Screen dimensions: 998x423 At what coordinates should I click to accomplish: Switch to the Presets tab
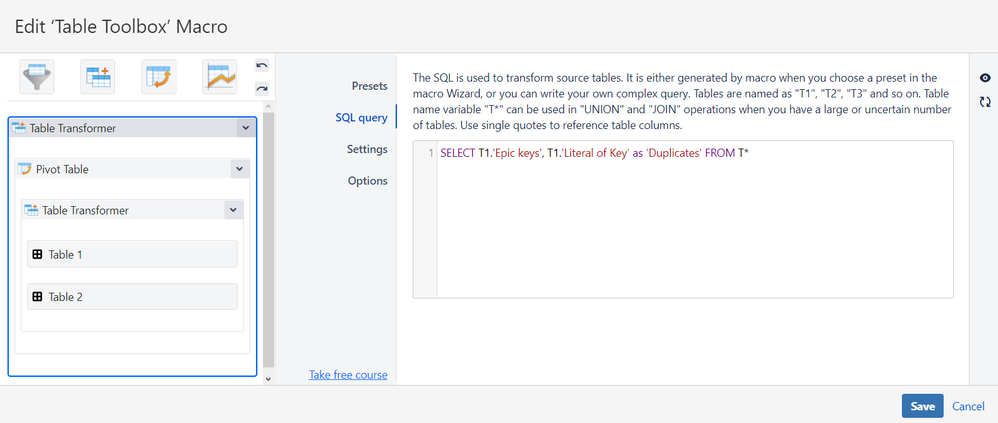(x=369, y=86)
